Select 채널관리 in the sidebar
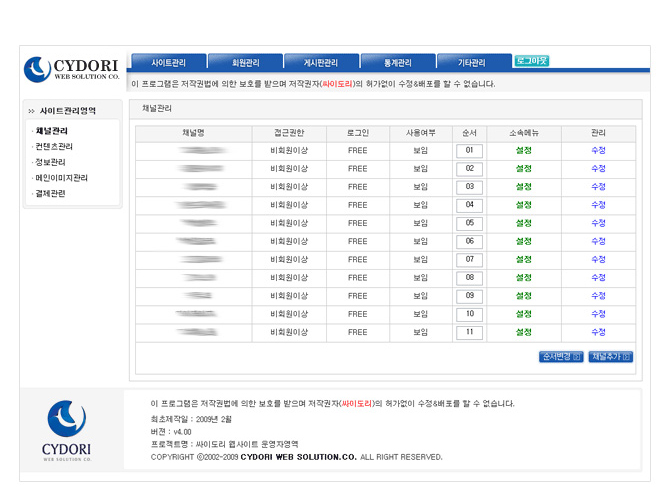The height and width of the screenshot is (497, 670). (52, 131)
